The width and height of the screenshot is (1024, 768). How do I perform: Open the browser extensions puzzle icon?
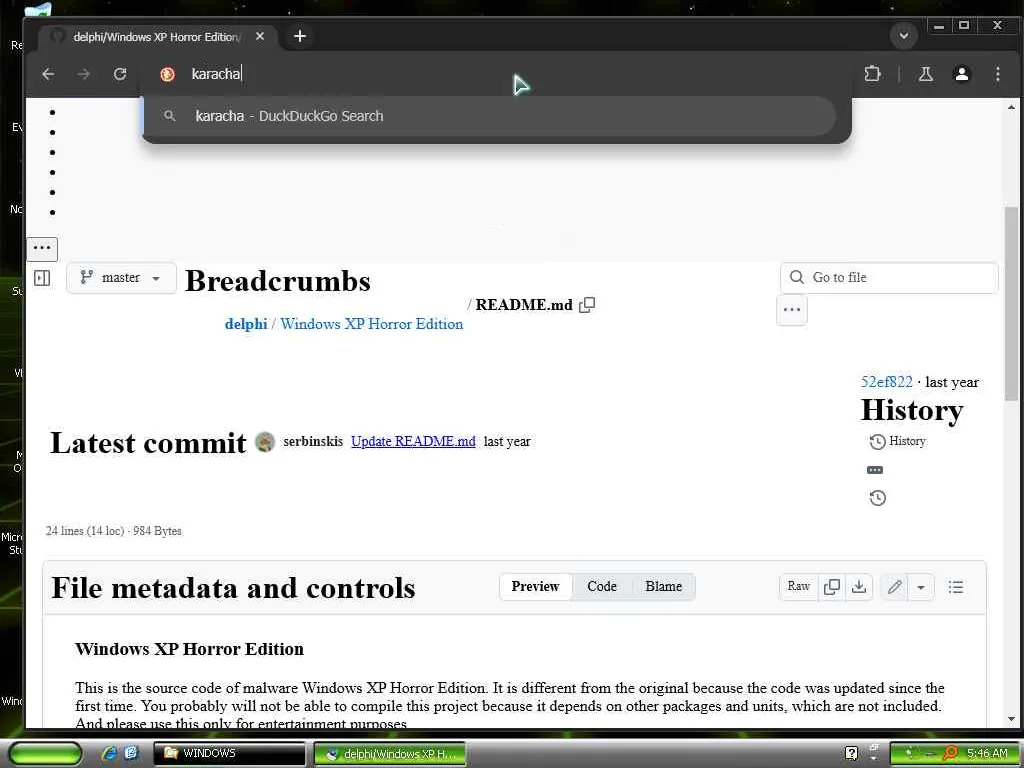click(872, 74)
